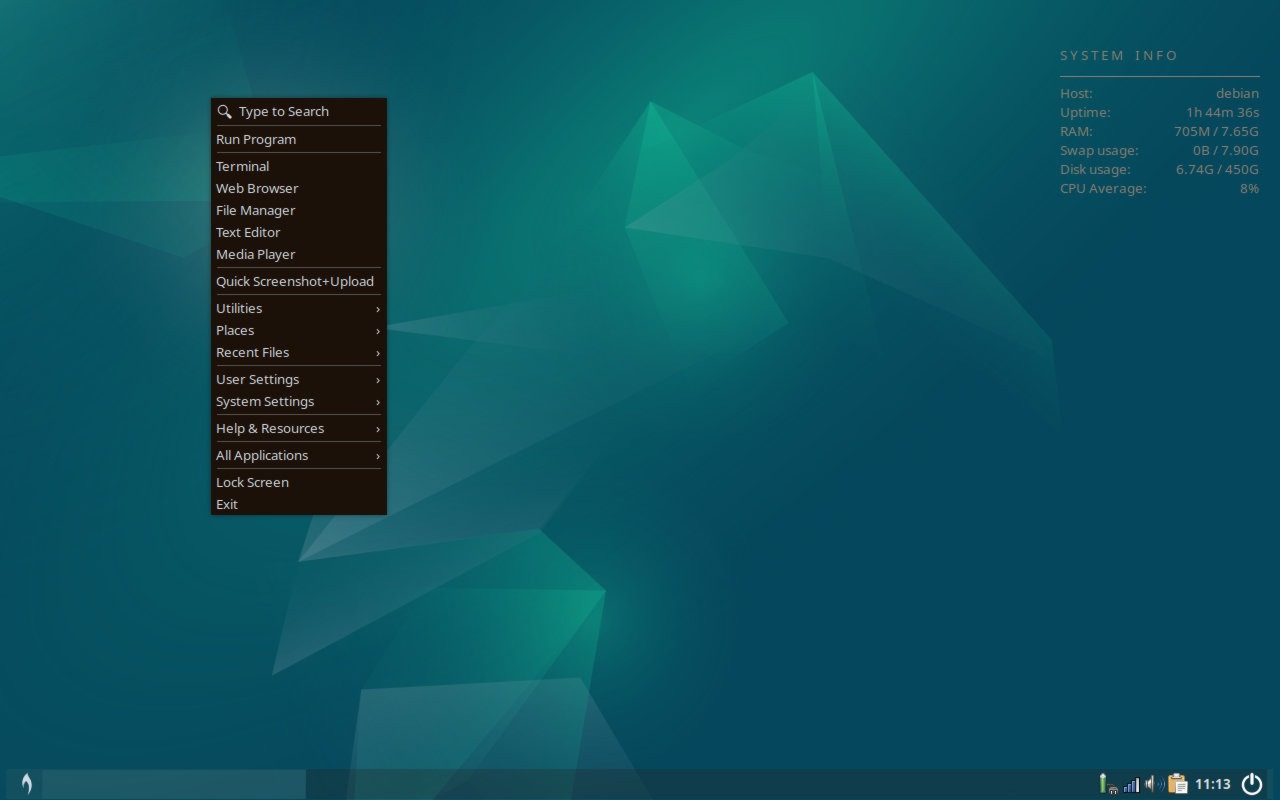Click the Swap usage value 0B / 7.90G
The height and width of the screenshot is (800, 1280).
pyautogui.click(x=1225, y=150)
